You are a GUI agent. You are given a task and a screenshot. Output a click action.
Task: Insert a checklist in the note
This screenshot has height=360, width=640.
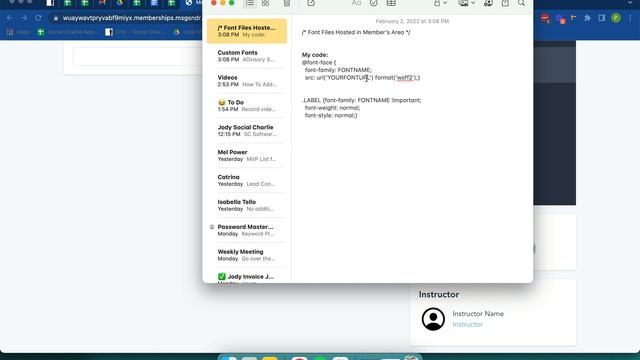373,3
